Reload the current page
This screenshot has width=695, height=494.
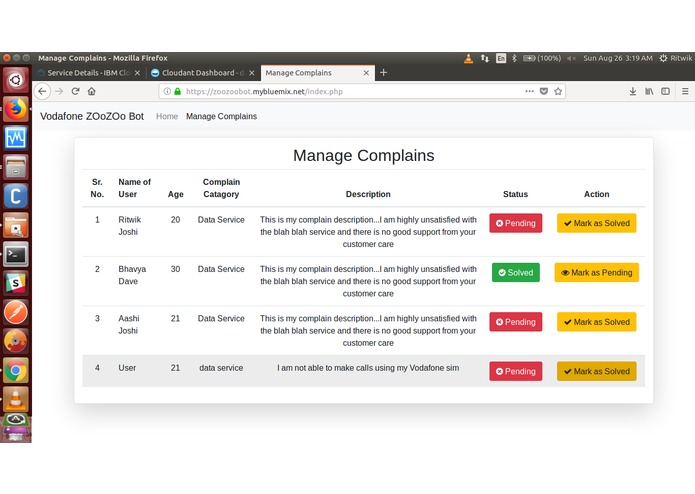point(75,91)
